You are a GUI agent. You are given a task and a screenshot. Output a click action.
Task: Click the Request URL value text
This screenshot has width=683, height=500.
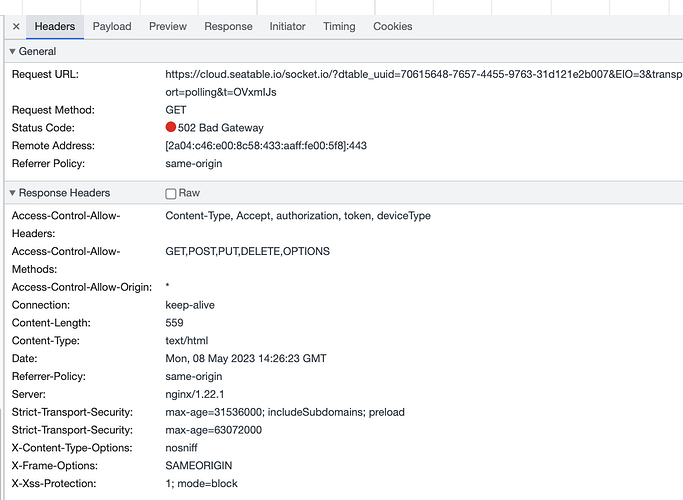423,83
